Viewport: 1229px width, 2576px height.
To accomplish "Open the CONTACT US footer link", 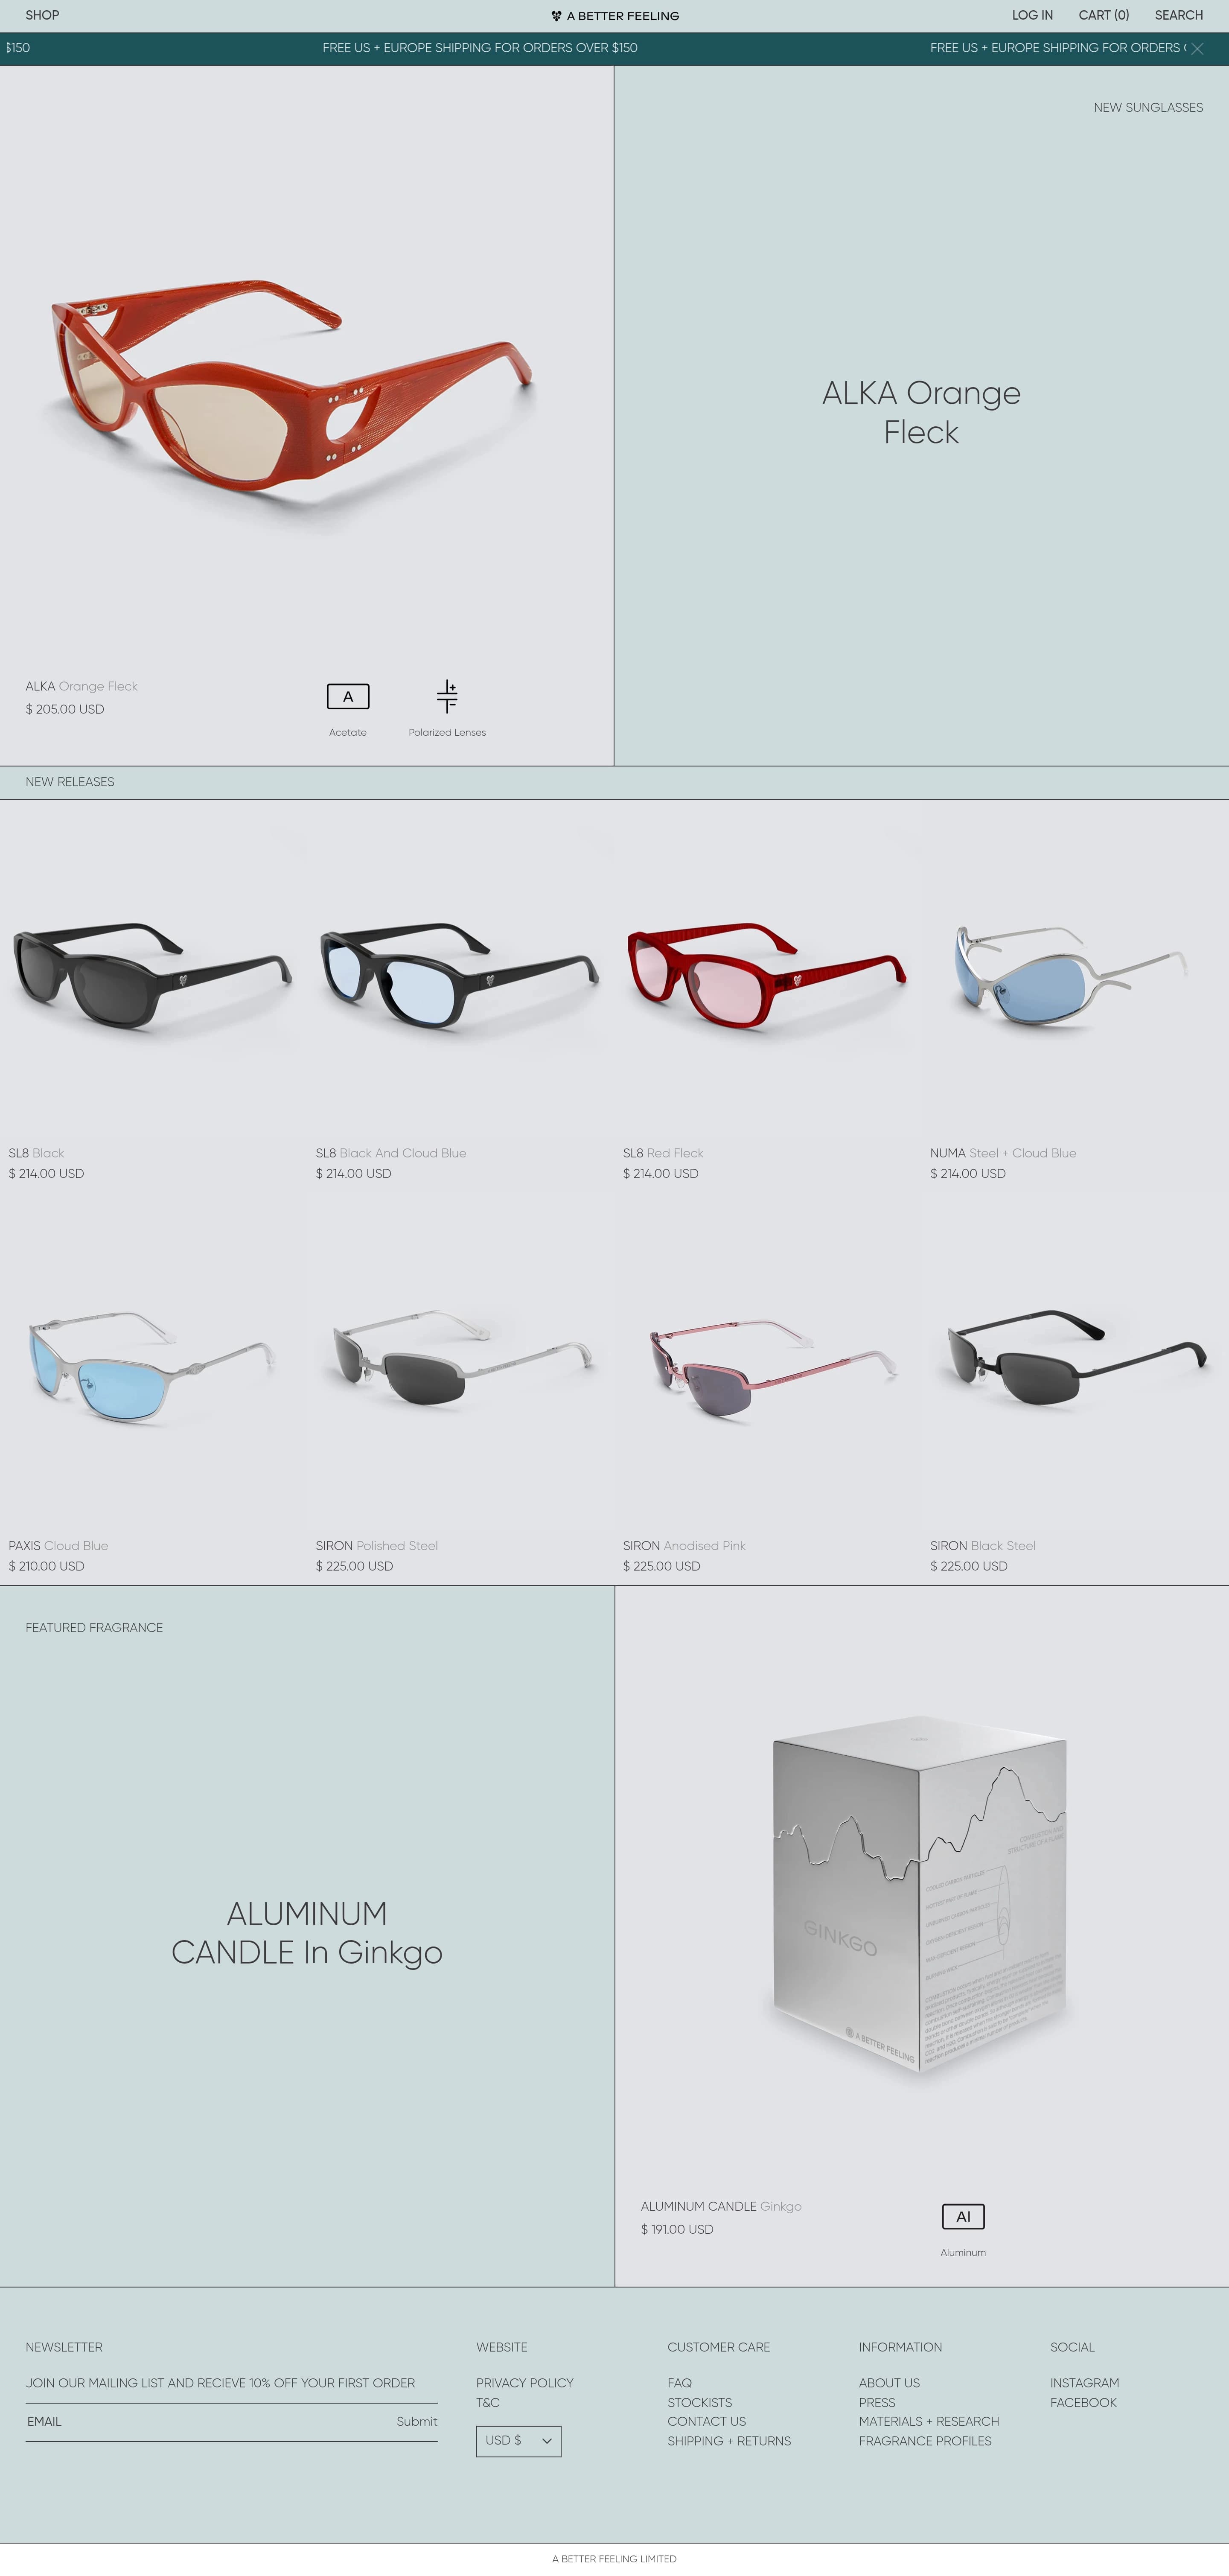I will pos(707,2421).
